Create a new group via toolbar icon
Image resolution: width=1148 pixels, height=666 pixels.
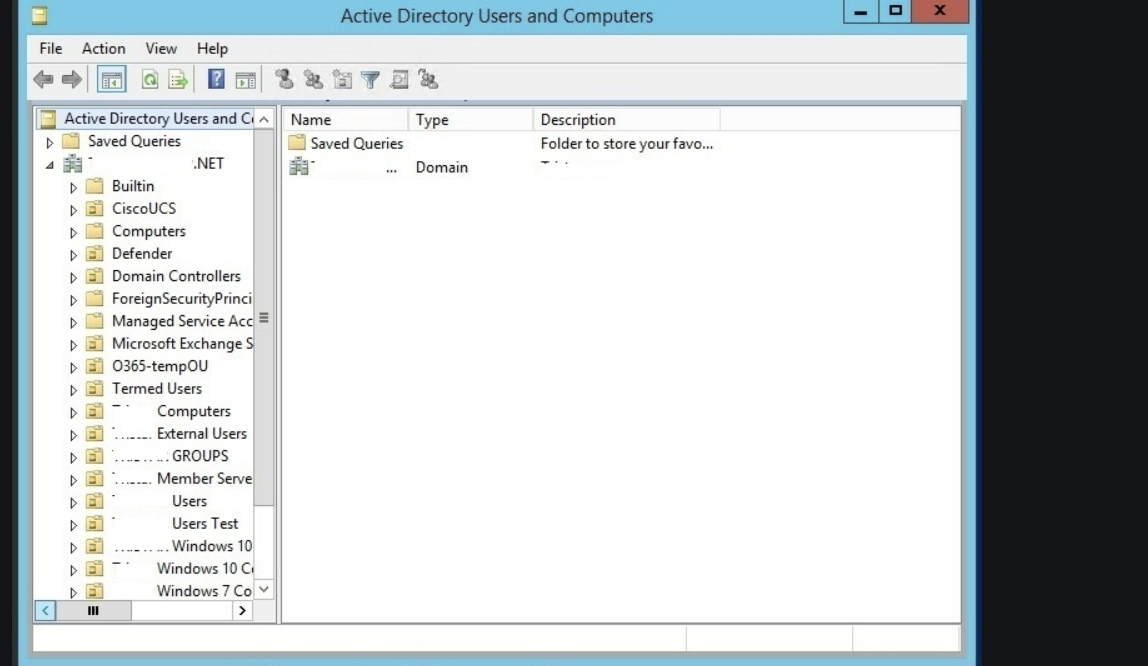313,79
